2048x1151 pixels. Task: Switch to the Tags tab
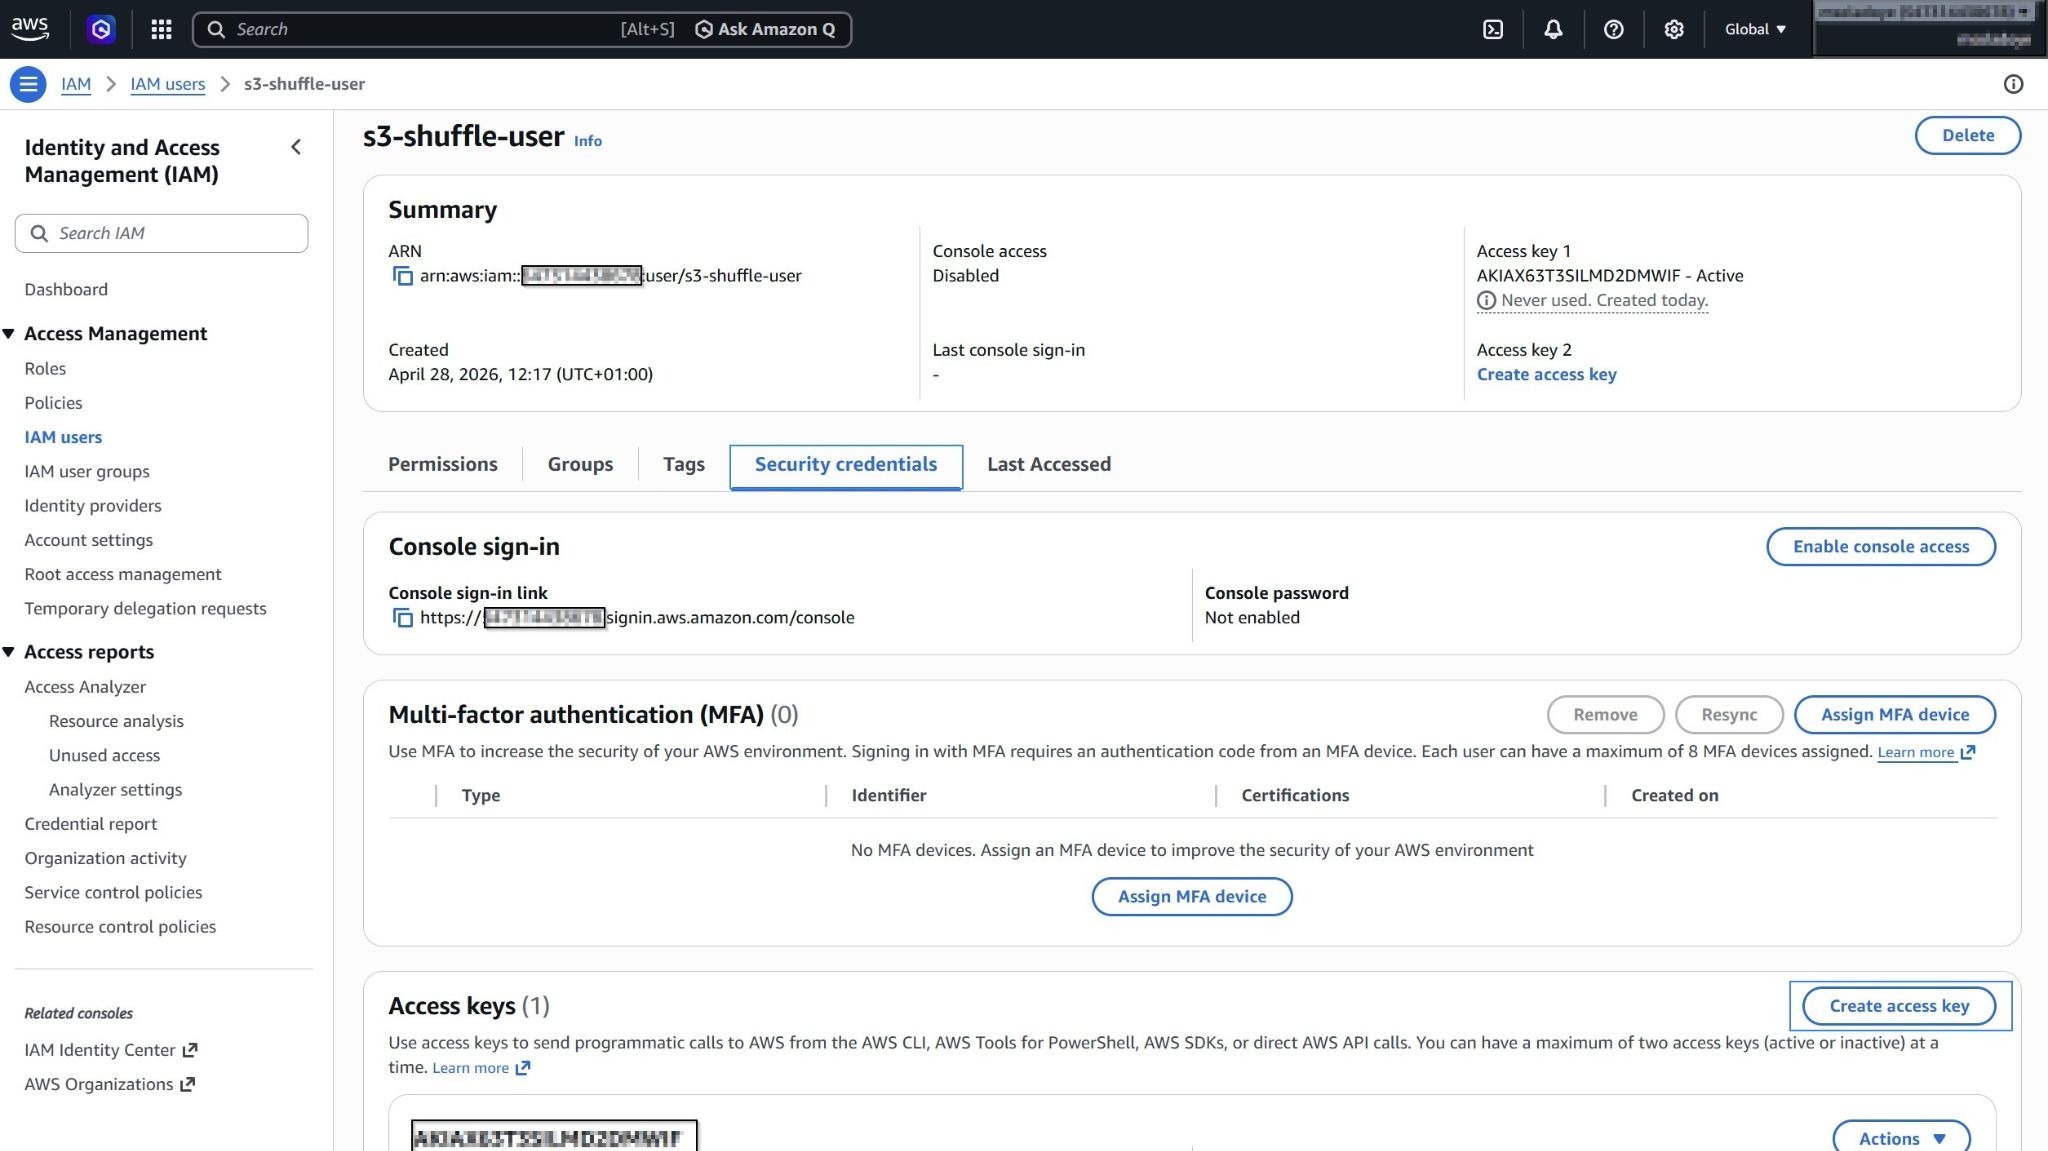pos(684,464)
